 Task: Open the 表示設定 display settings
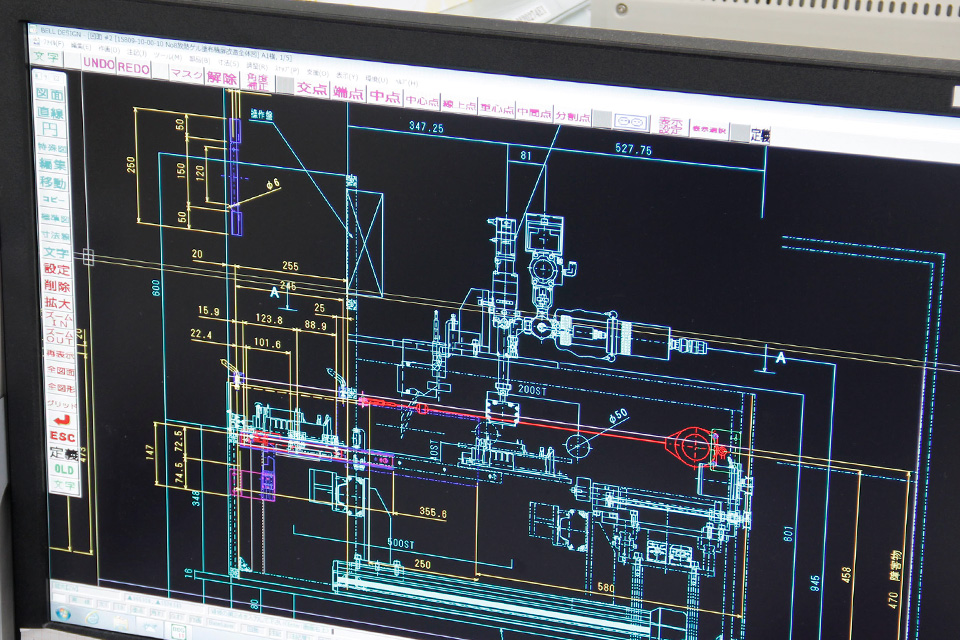click(670, 126)
